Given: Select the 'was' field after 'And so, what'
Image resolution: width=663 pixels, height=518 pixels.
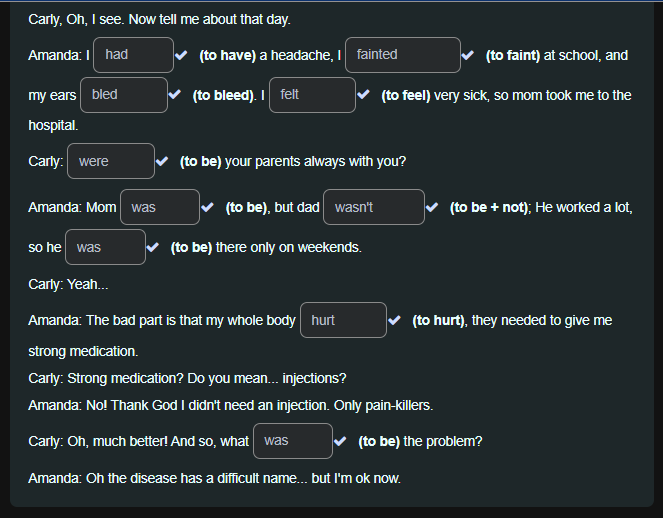Looking at the screenshot, I should (292, 441).
